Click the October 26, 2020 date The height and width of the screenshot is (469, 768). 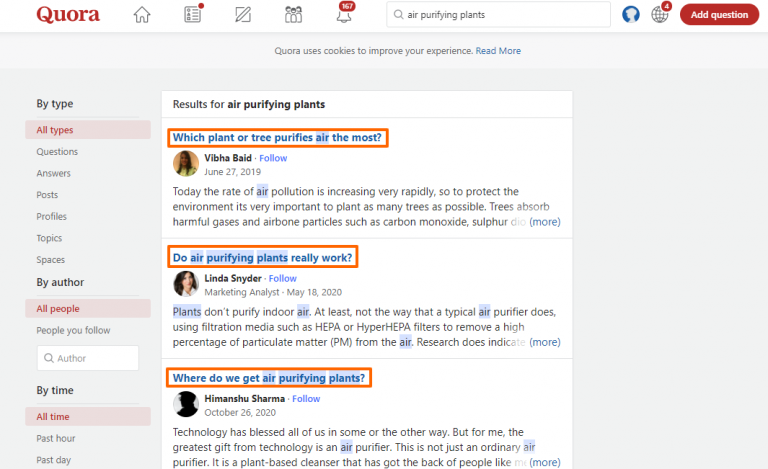click(x=240, y=413)
